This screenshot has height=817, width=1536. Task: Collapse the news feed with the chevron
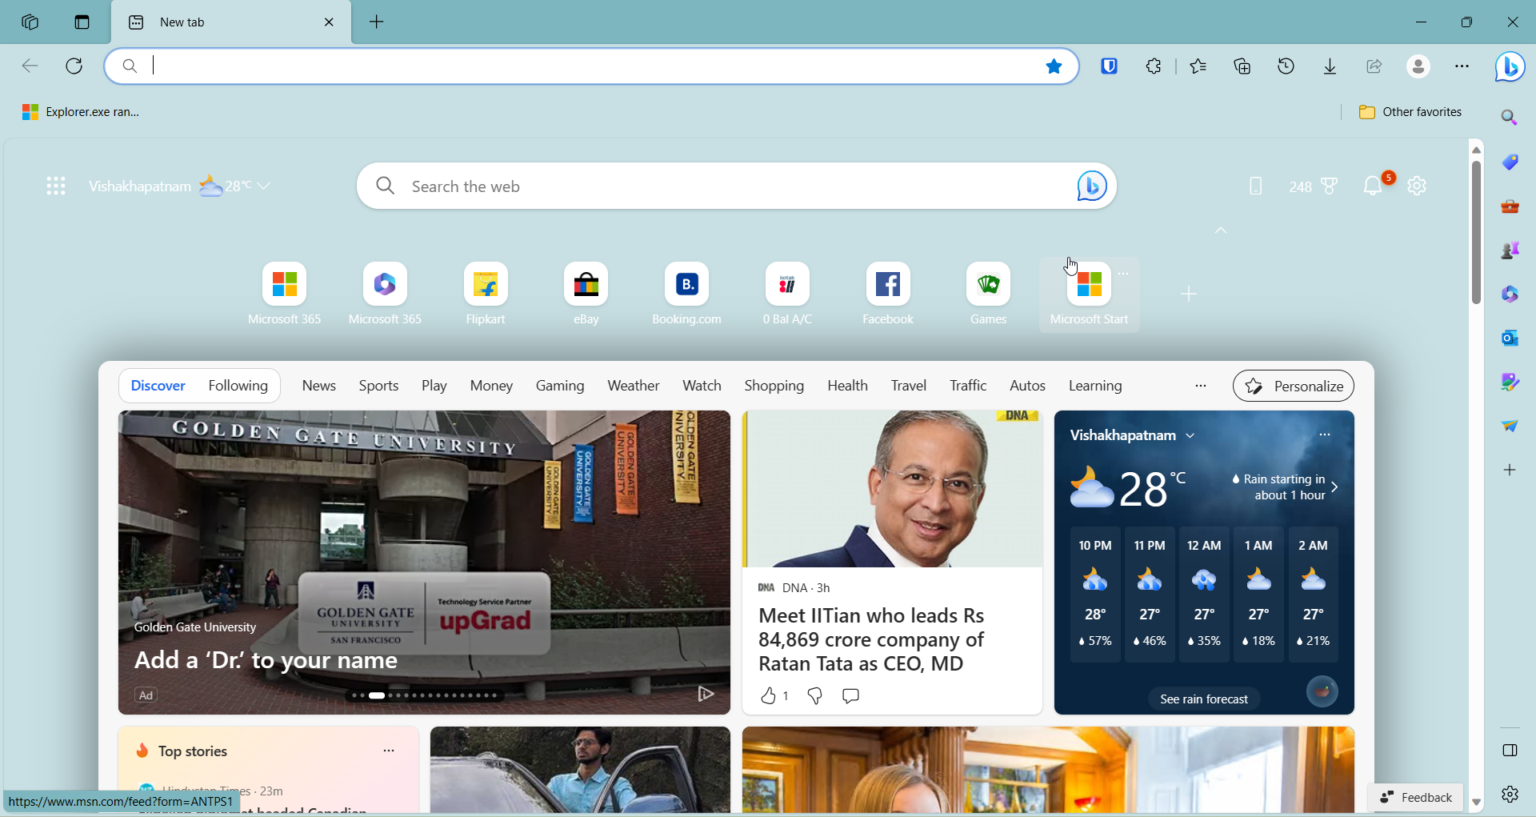[1221, 230]
